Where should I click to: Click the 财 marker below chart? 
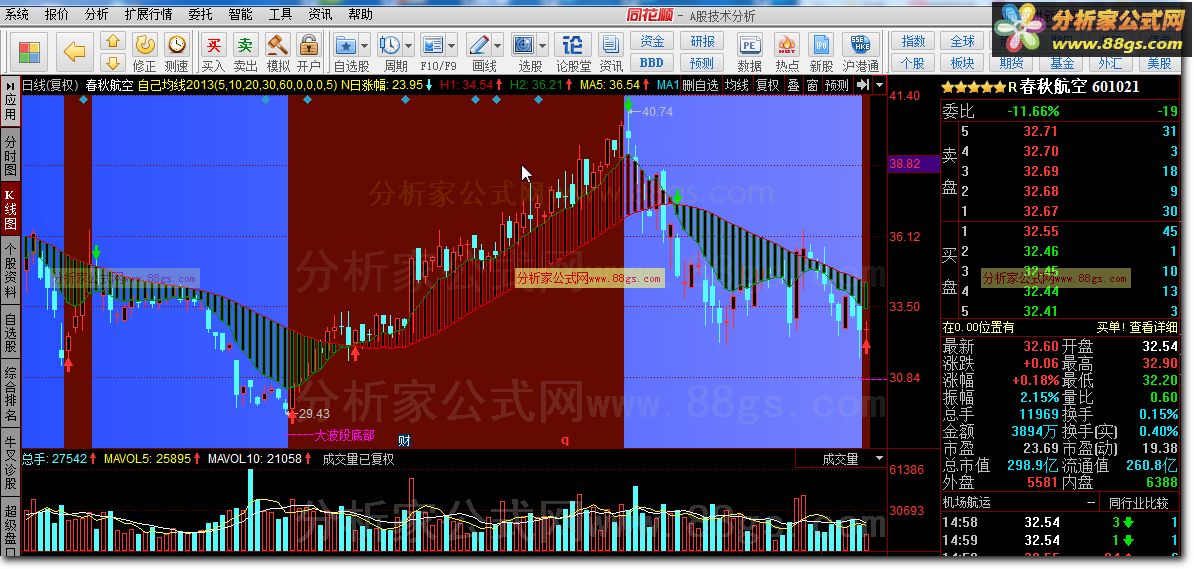405,440
